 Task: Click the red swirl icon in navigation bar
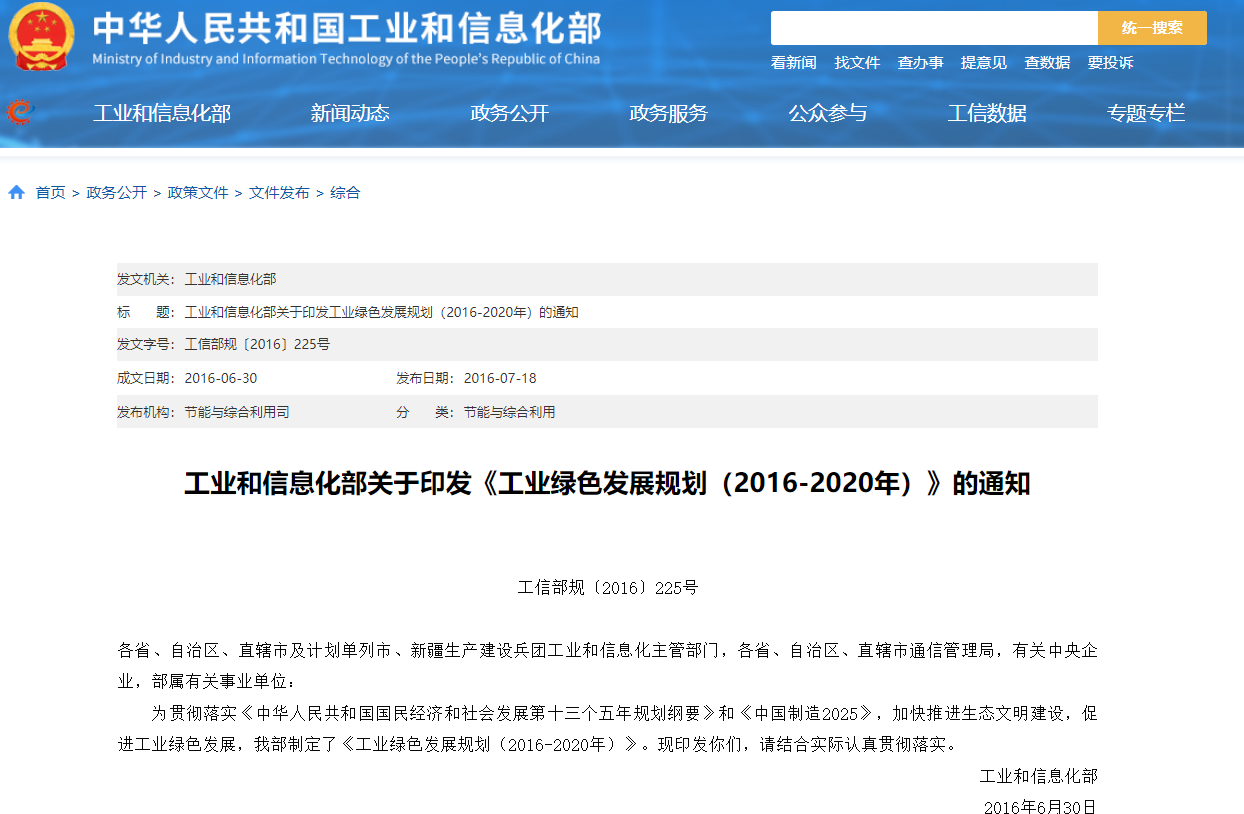coord(19,112)
